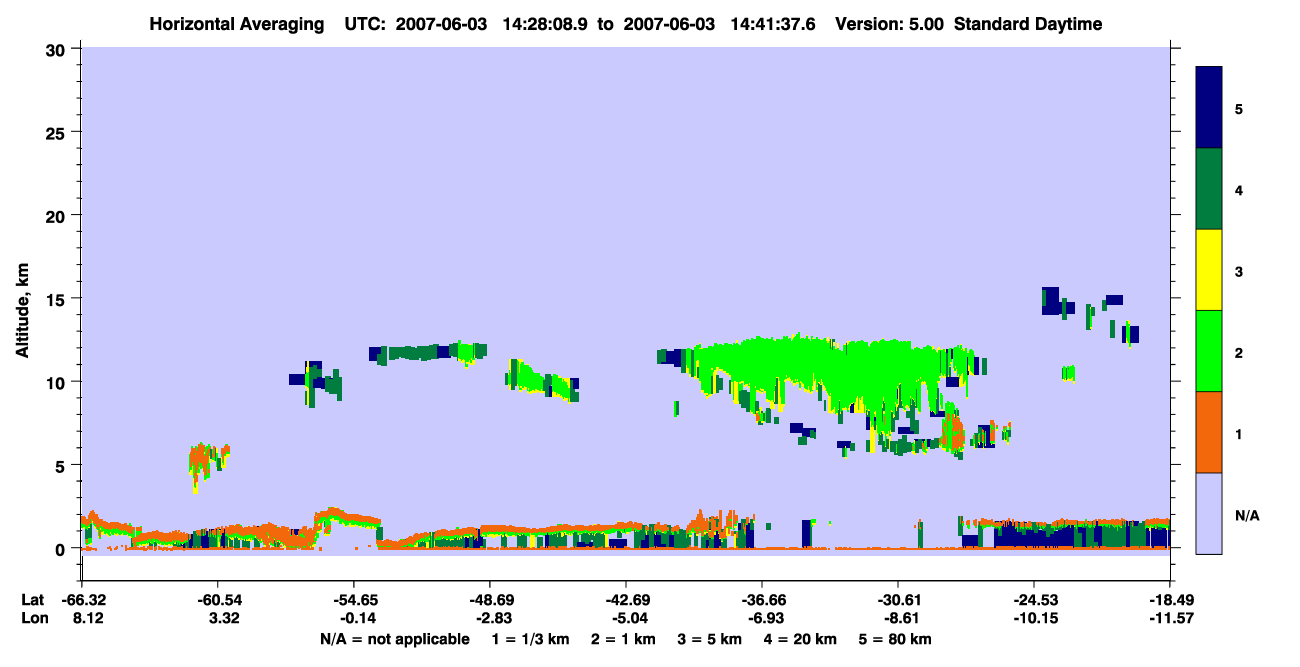
Task: Click the orange level 1 color swatch
Action: [1209, 432]
